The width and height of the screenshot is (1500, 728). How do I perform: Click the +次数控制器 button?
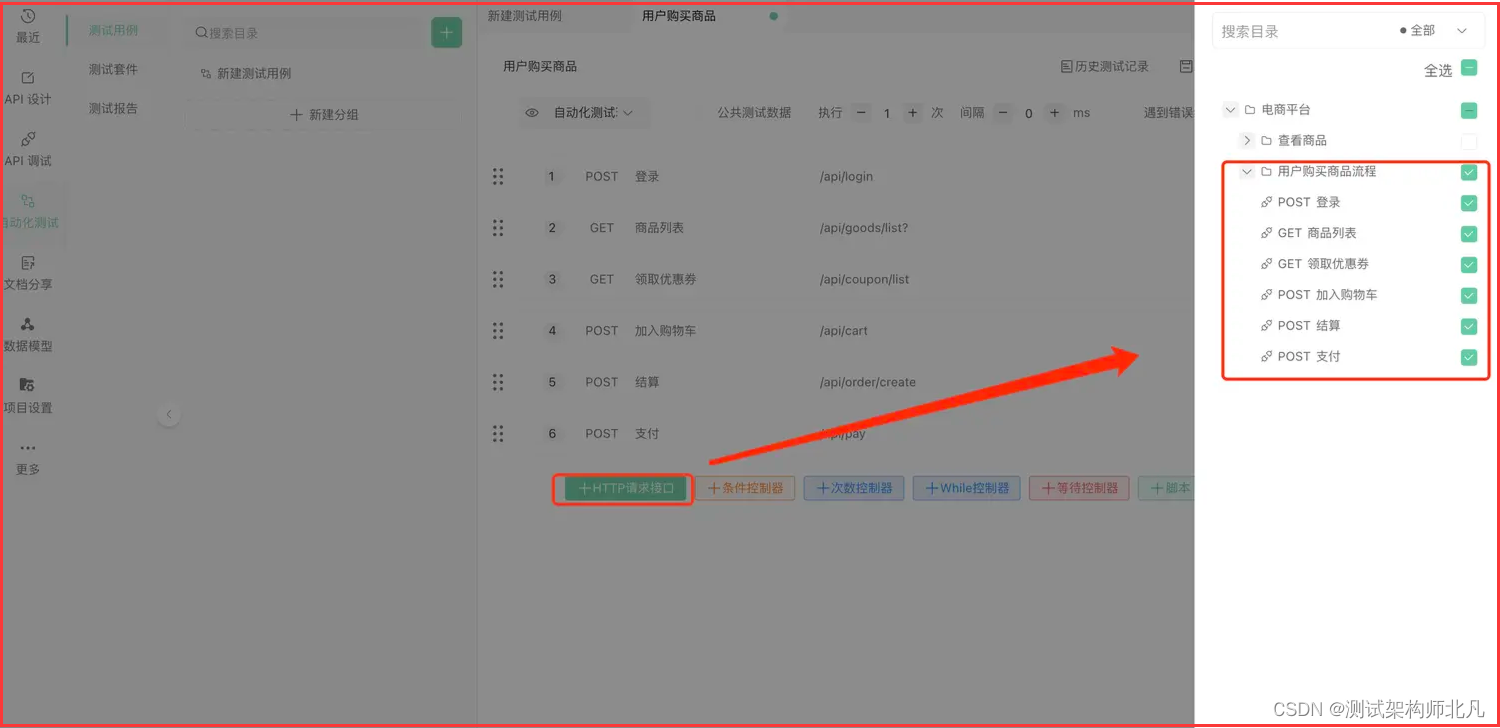tap(855, 489)
